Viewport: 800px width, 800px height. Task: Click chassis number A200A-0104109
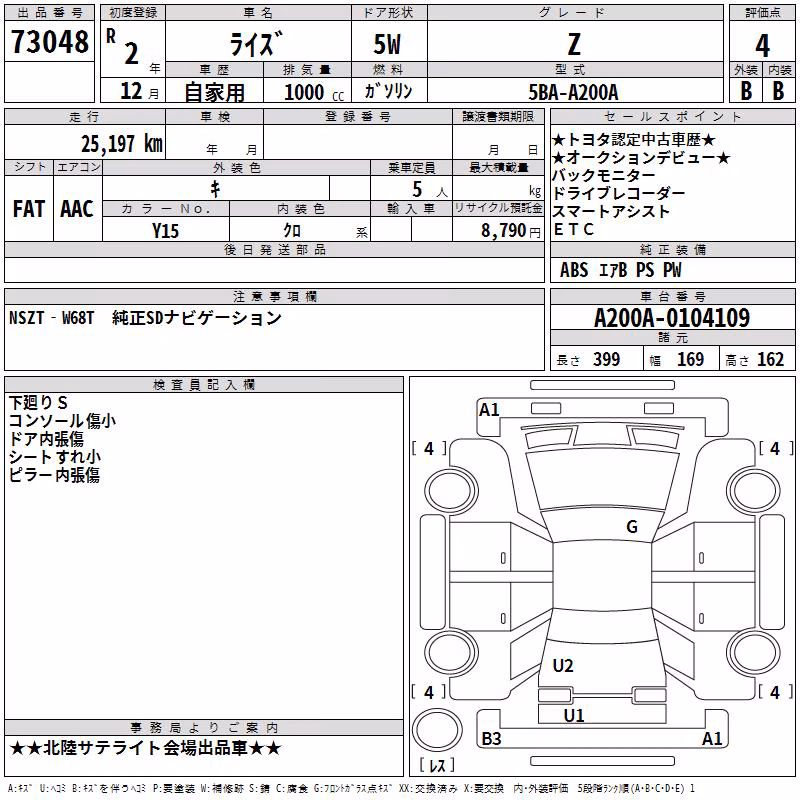click(672, 318)
